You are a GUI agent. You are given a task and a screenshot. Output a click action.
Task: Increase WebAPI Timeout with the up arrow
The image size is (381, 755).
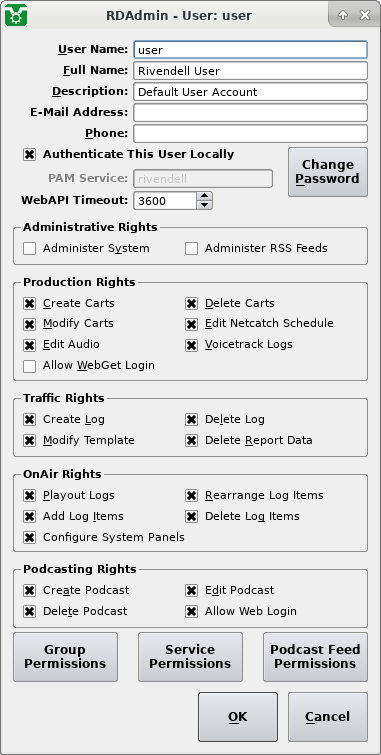tap(205, 196)
